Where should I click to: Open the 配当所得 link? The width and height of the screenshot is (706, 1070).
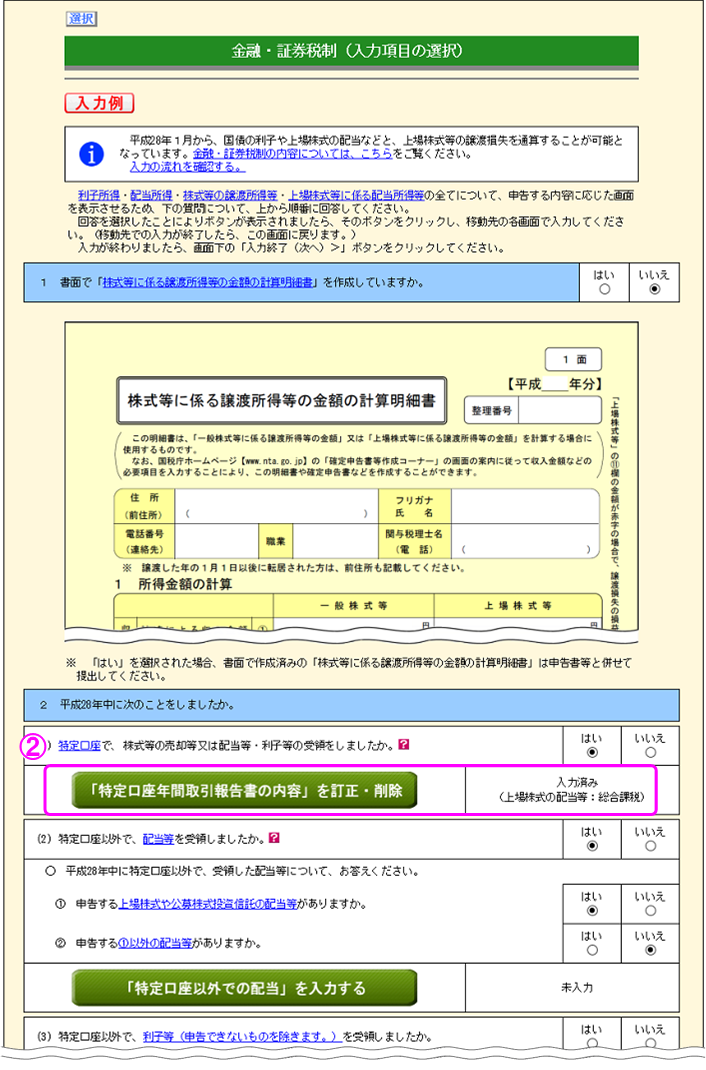151,196
